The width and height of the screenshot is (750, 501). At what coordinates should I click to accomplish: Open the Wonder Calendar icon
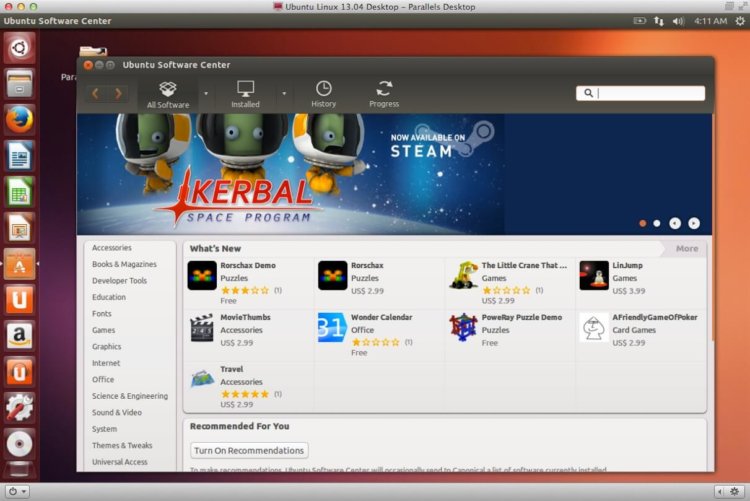pyautogui.click(x=332, y=328)
